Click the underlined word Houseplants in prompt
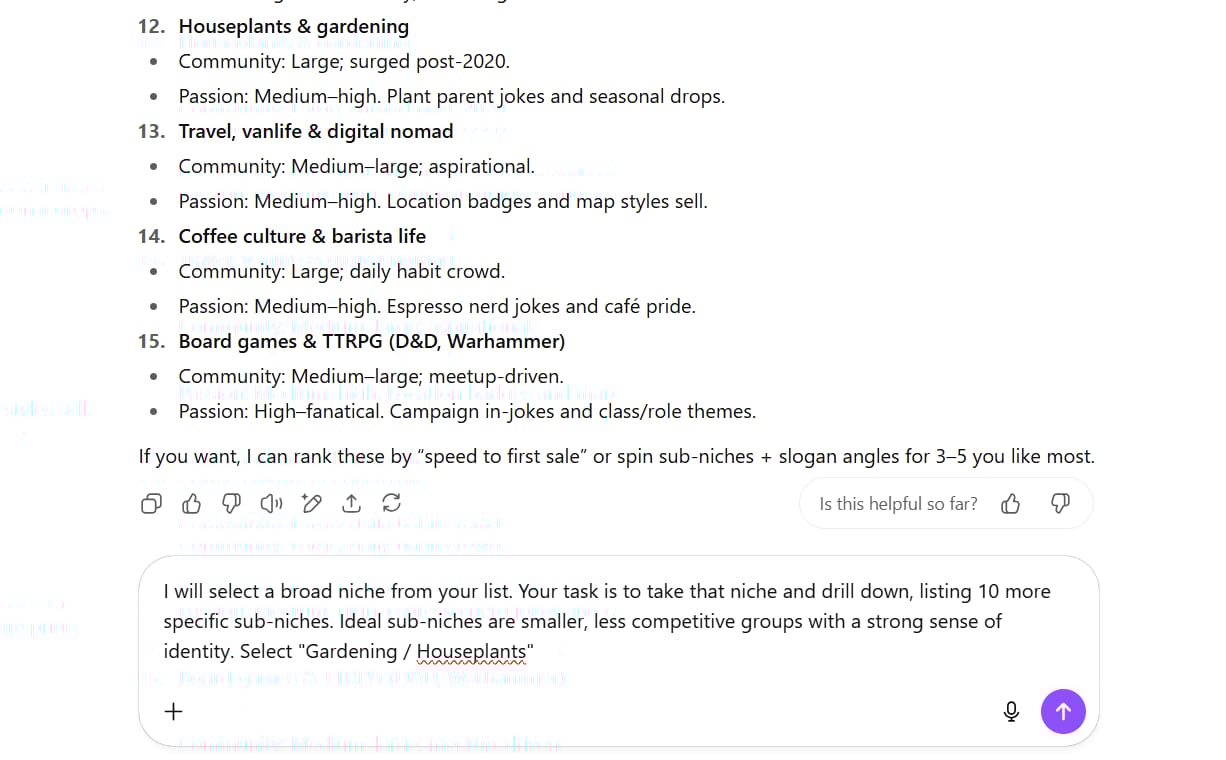Viewport: 1226px width, 760px height. [470, 652]
